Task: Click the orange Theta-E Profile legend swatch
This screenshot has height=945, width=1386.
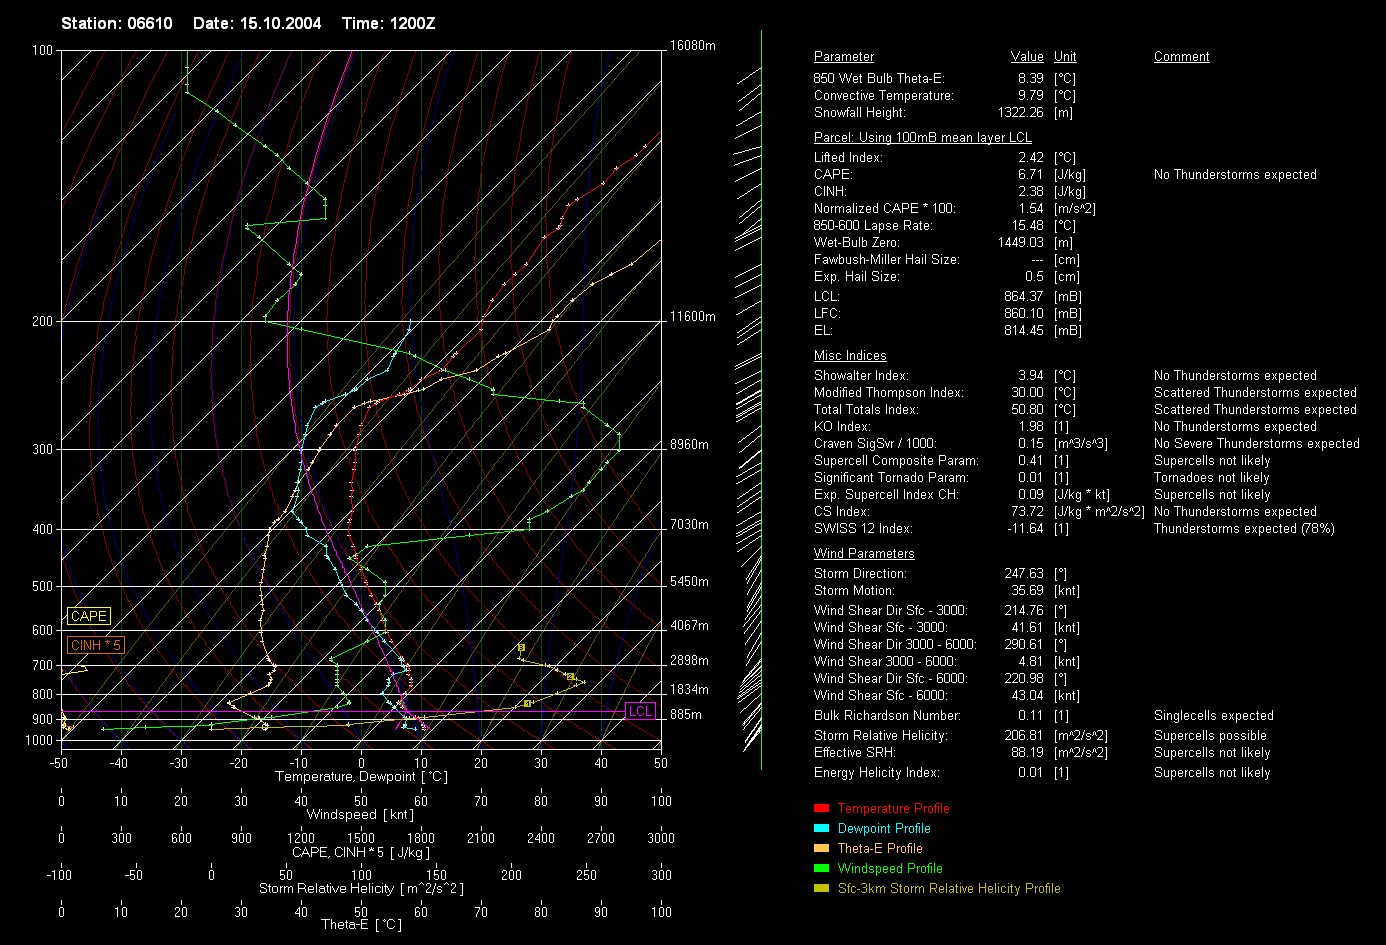Action: 821,848
